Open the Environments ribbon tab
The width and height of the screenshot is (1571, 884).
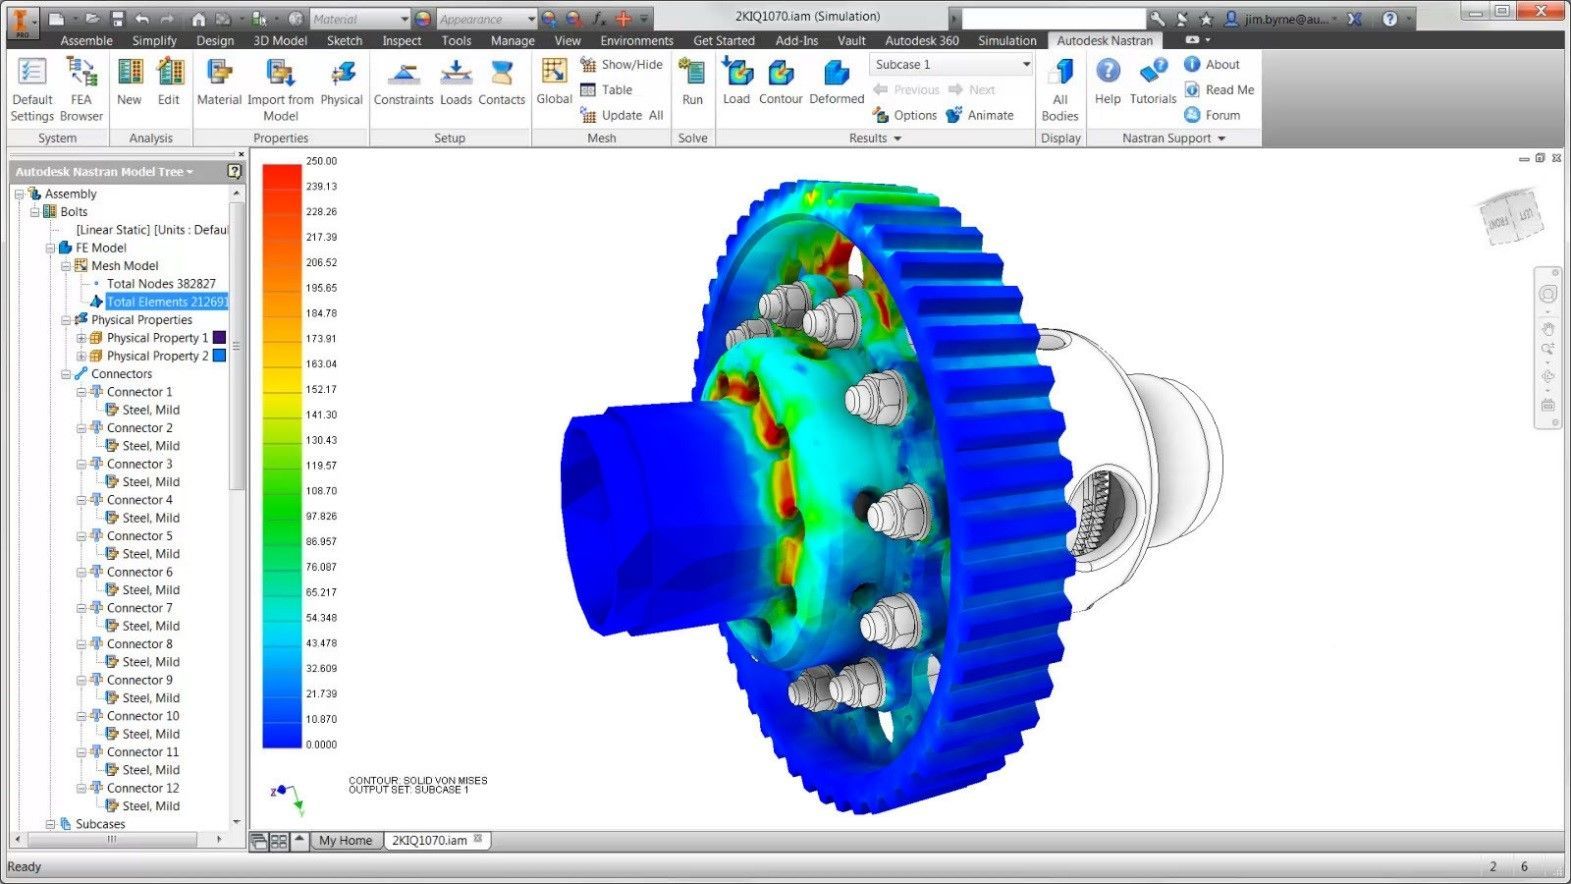[x=636, y=41]
